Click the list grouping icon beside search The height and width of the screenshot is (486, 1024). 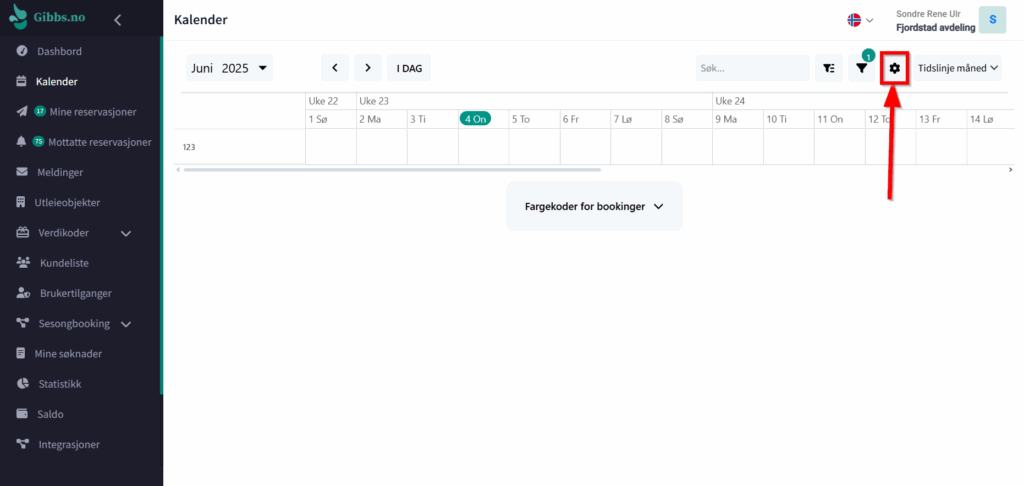(828, 68)
